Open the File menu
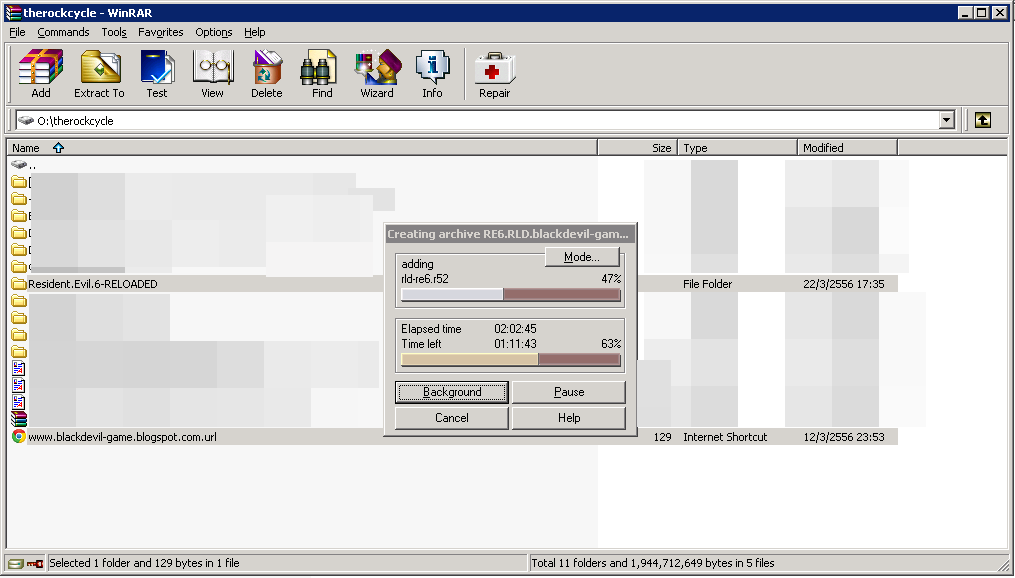Screen dimensions: 1015x578 17,32
